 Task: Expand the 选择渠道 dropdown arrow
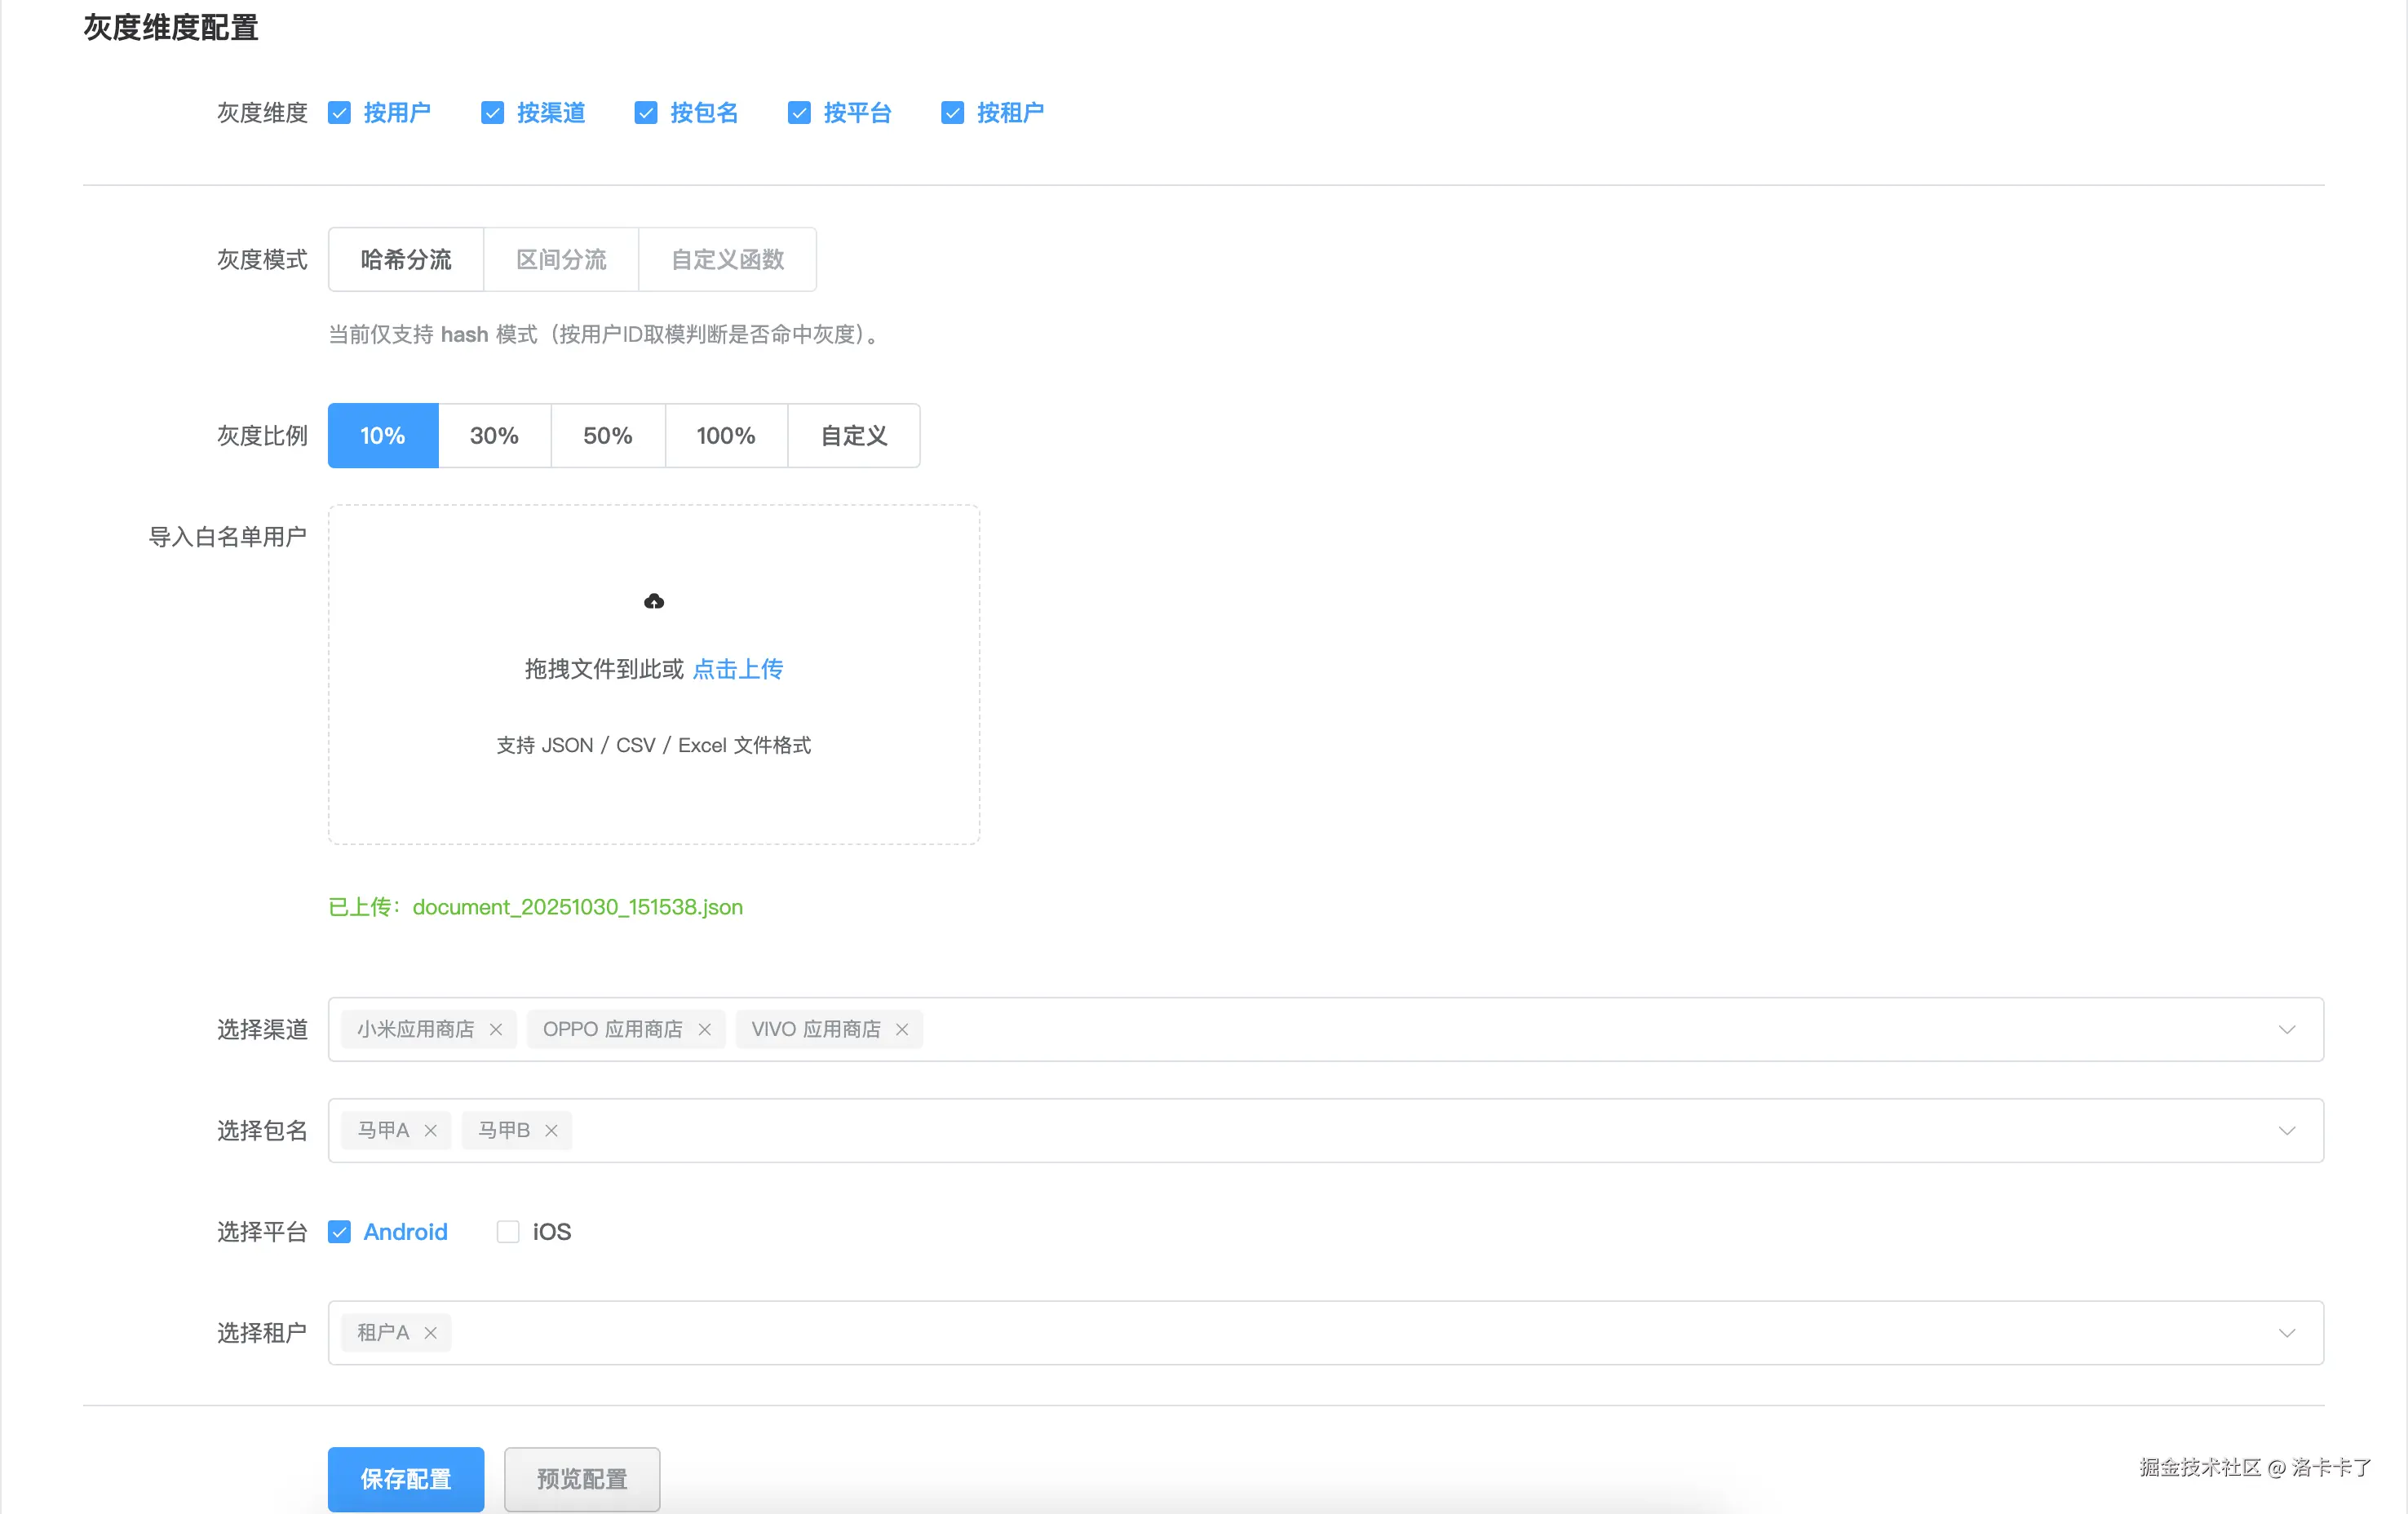(x=2286, y=1029)
